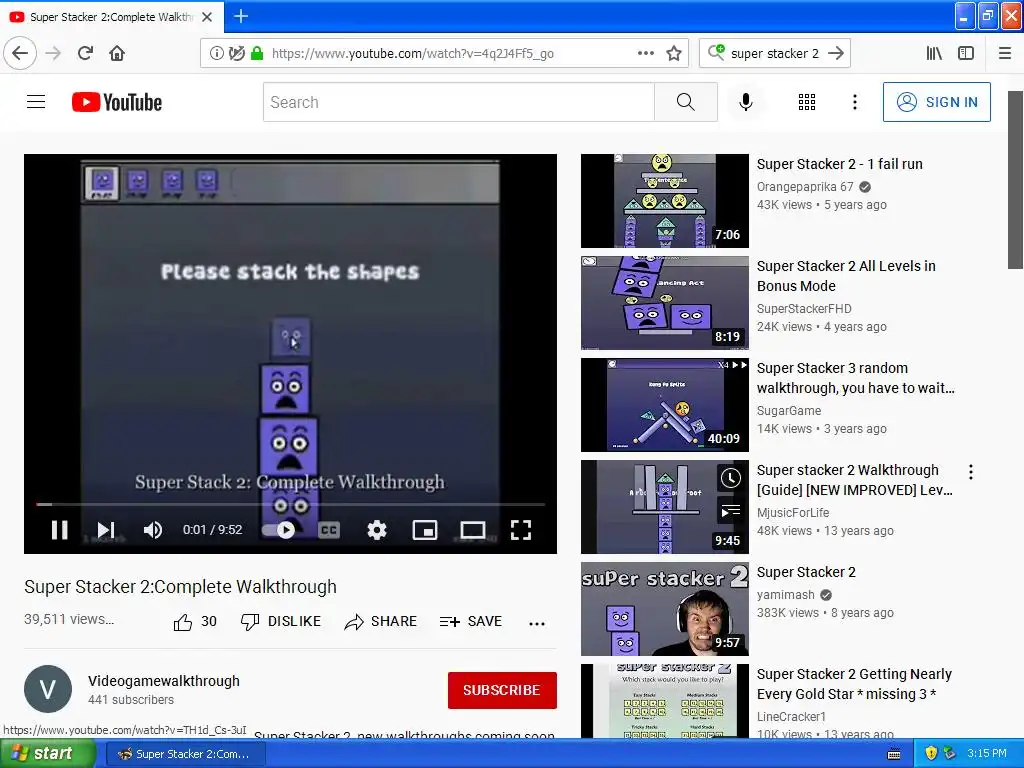Click the system clock showing 3:15 PM
Screen dimensions: 1024x768
pyautogui.click(x=987, y=753)
